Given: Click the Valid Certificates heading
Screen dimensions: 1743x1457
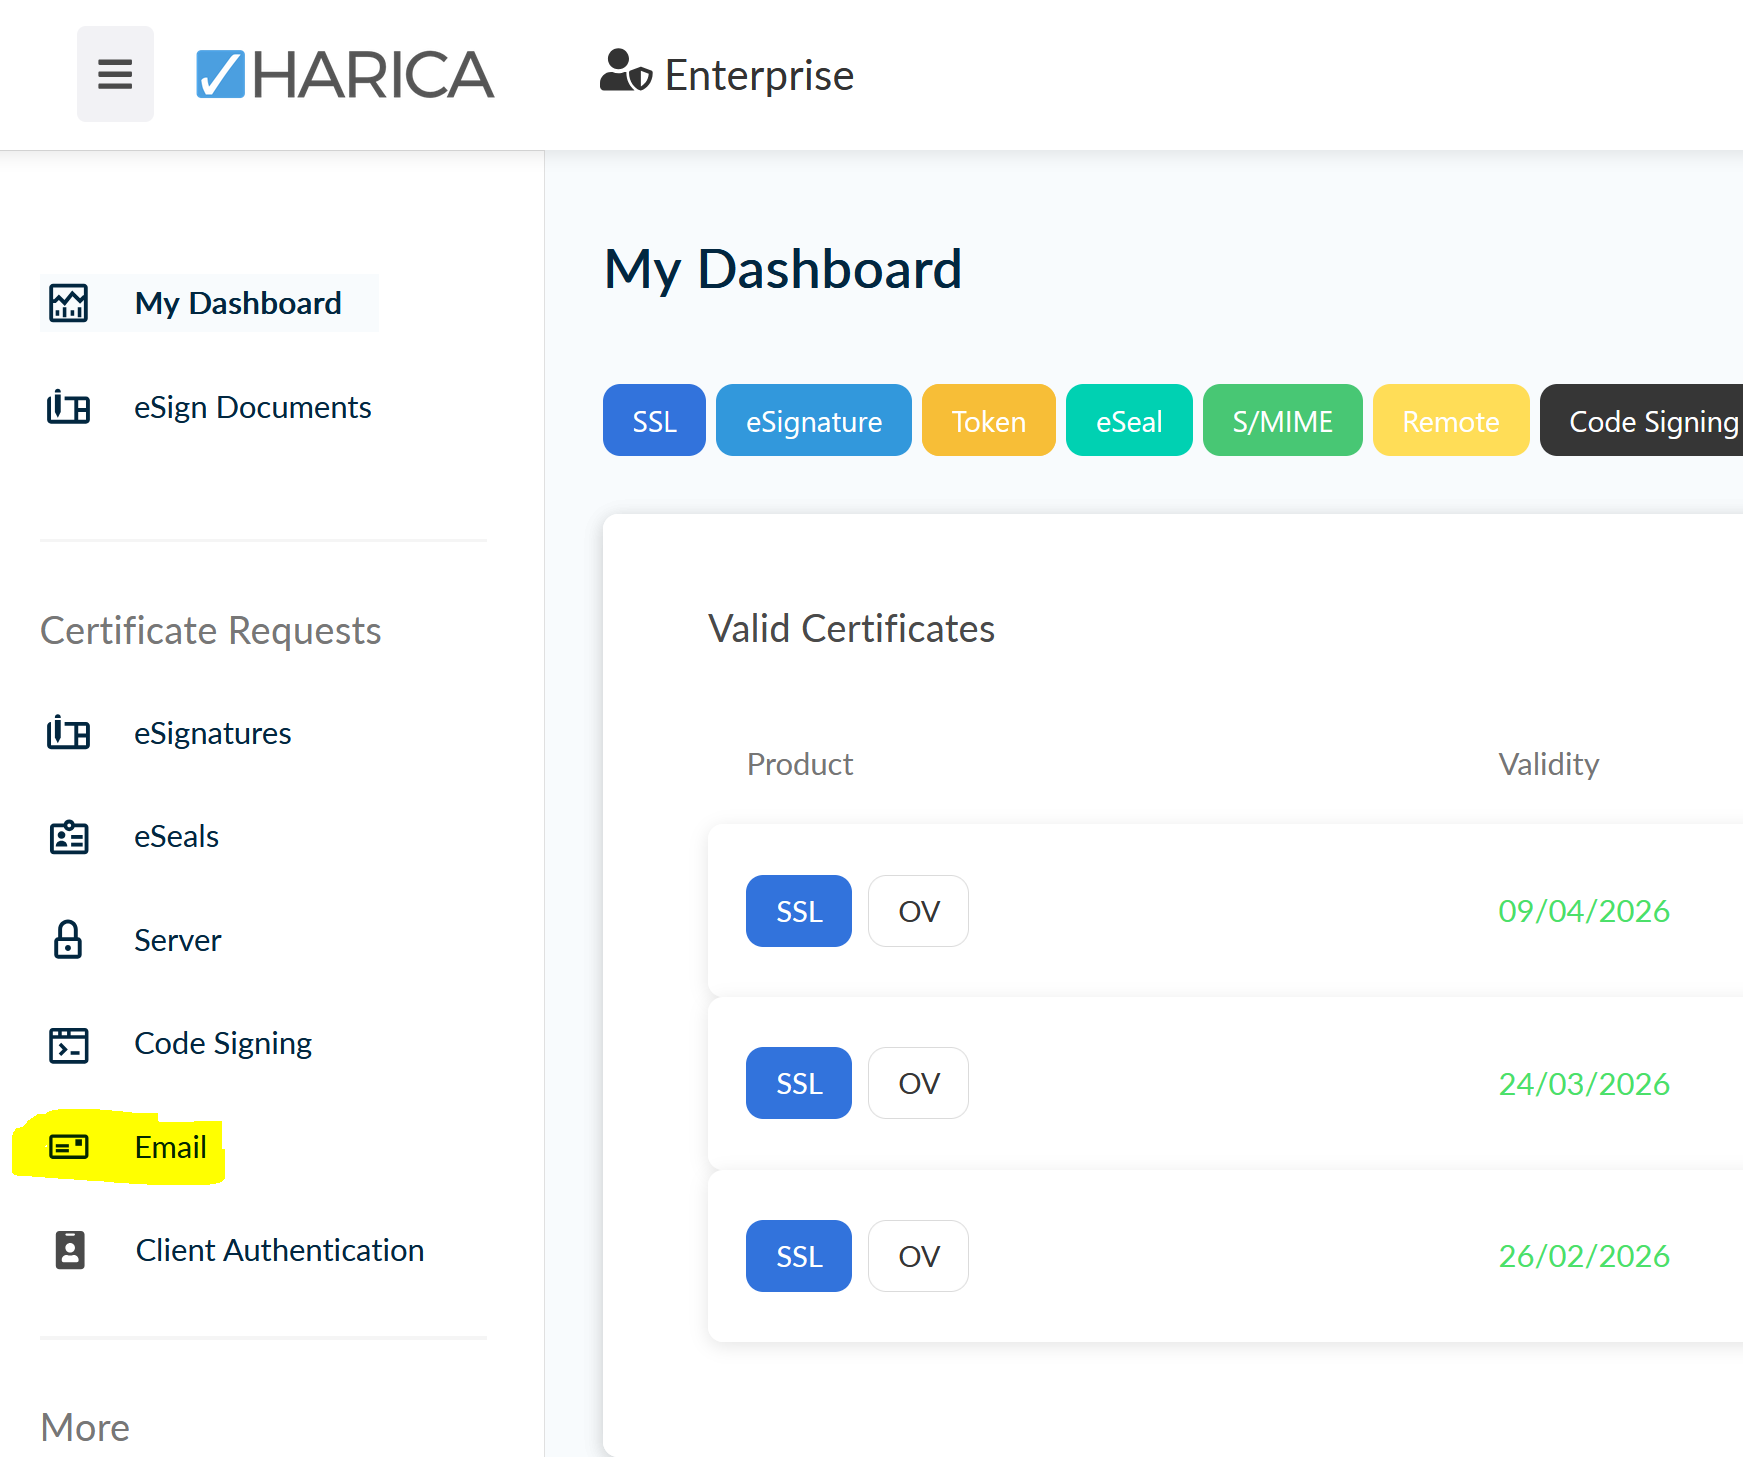Looking at the screenshot, I should [x=851, y=629].
